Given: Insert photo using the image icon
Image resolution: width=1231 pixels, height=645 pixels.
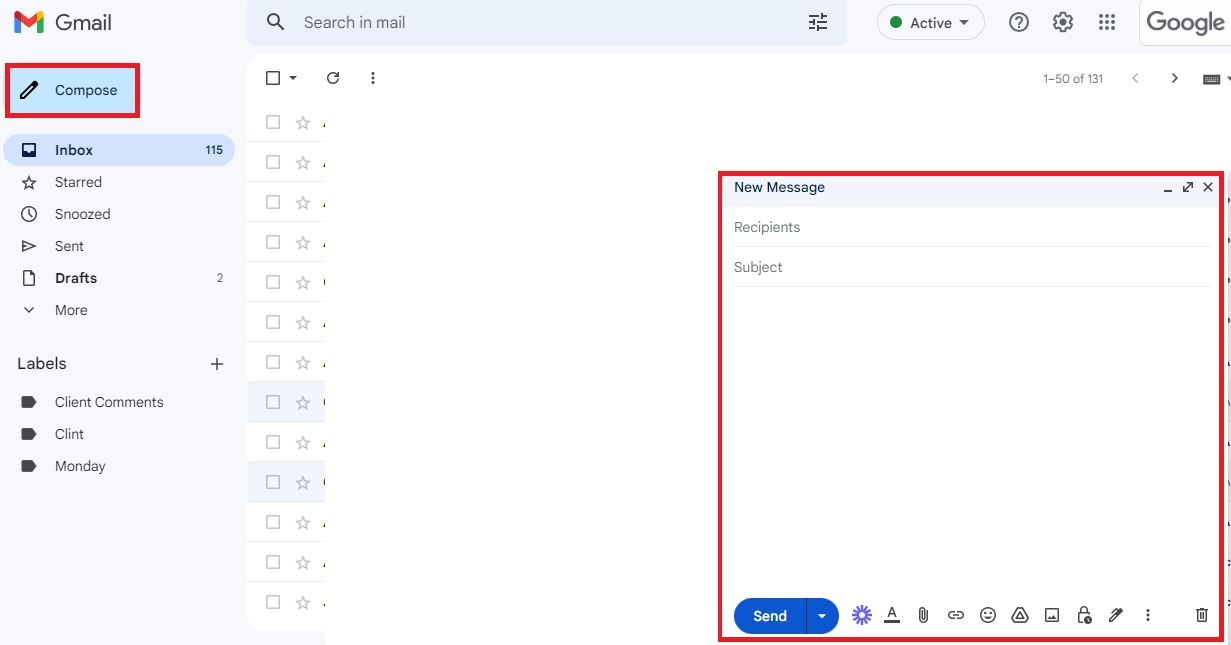Looking at the screenshot, I should click(x=1052, y=615).
